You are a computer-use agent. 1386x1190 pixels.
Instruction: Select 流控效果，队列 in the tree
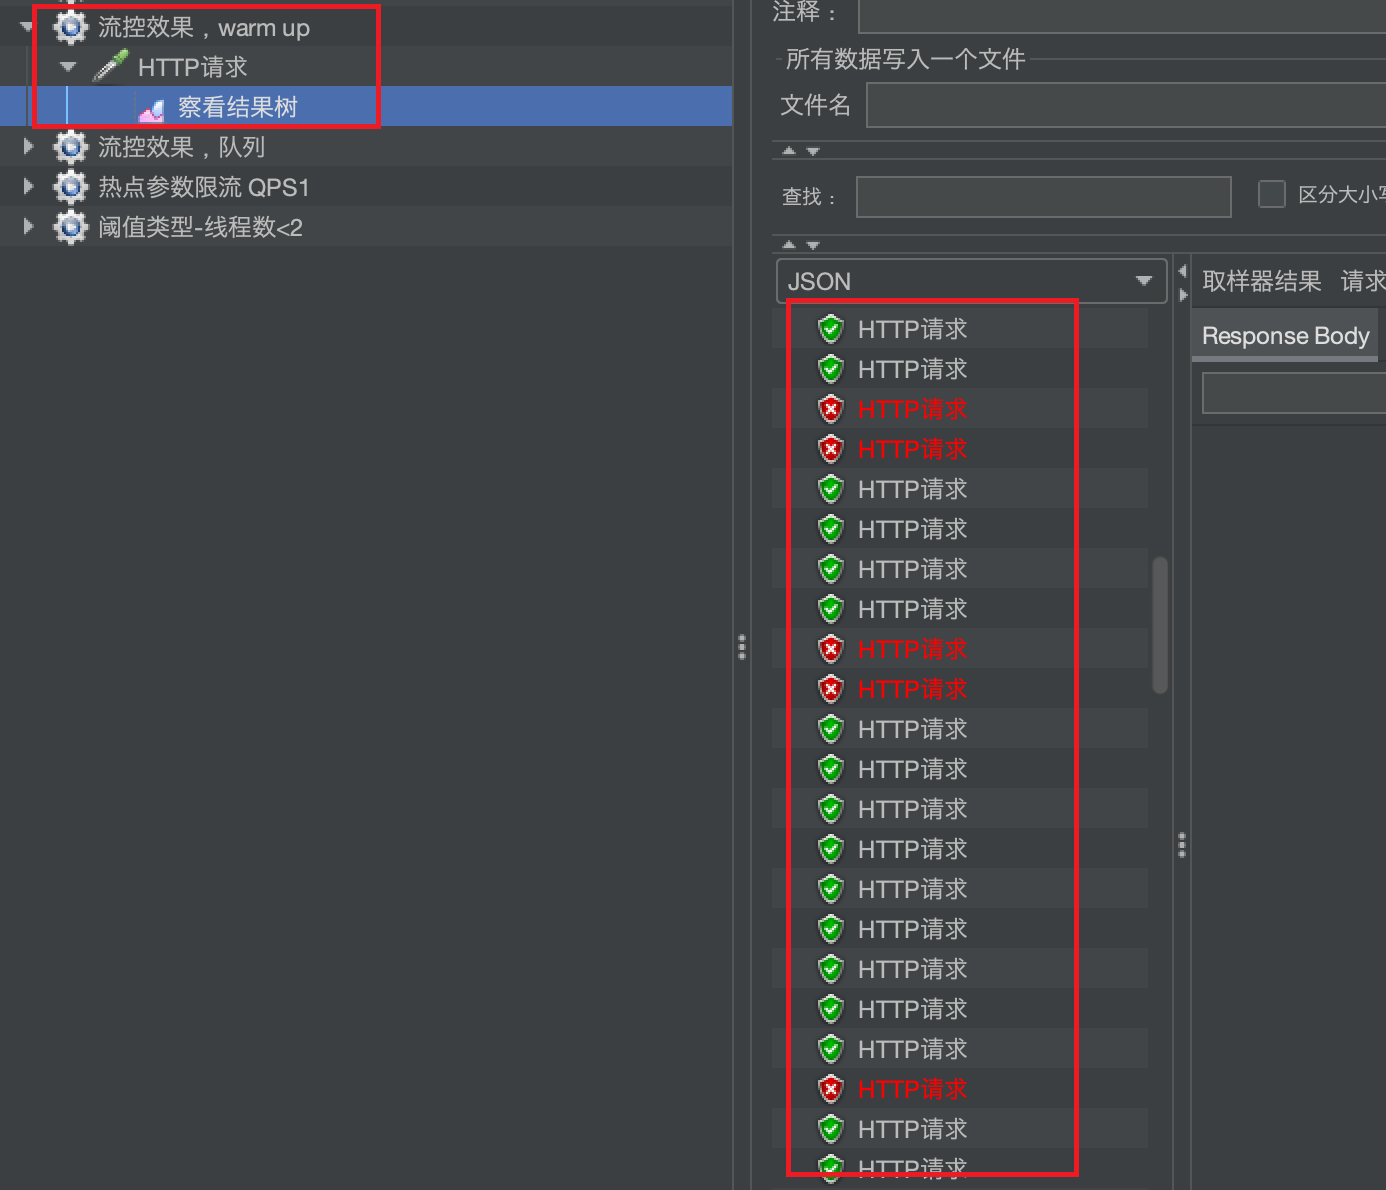[181, 147]
